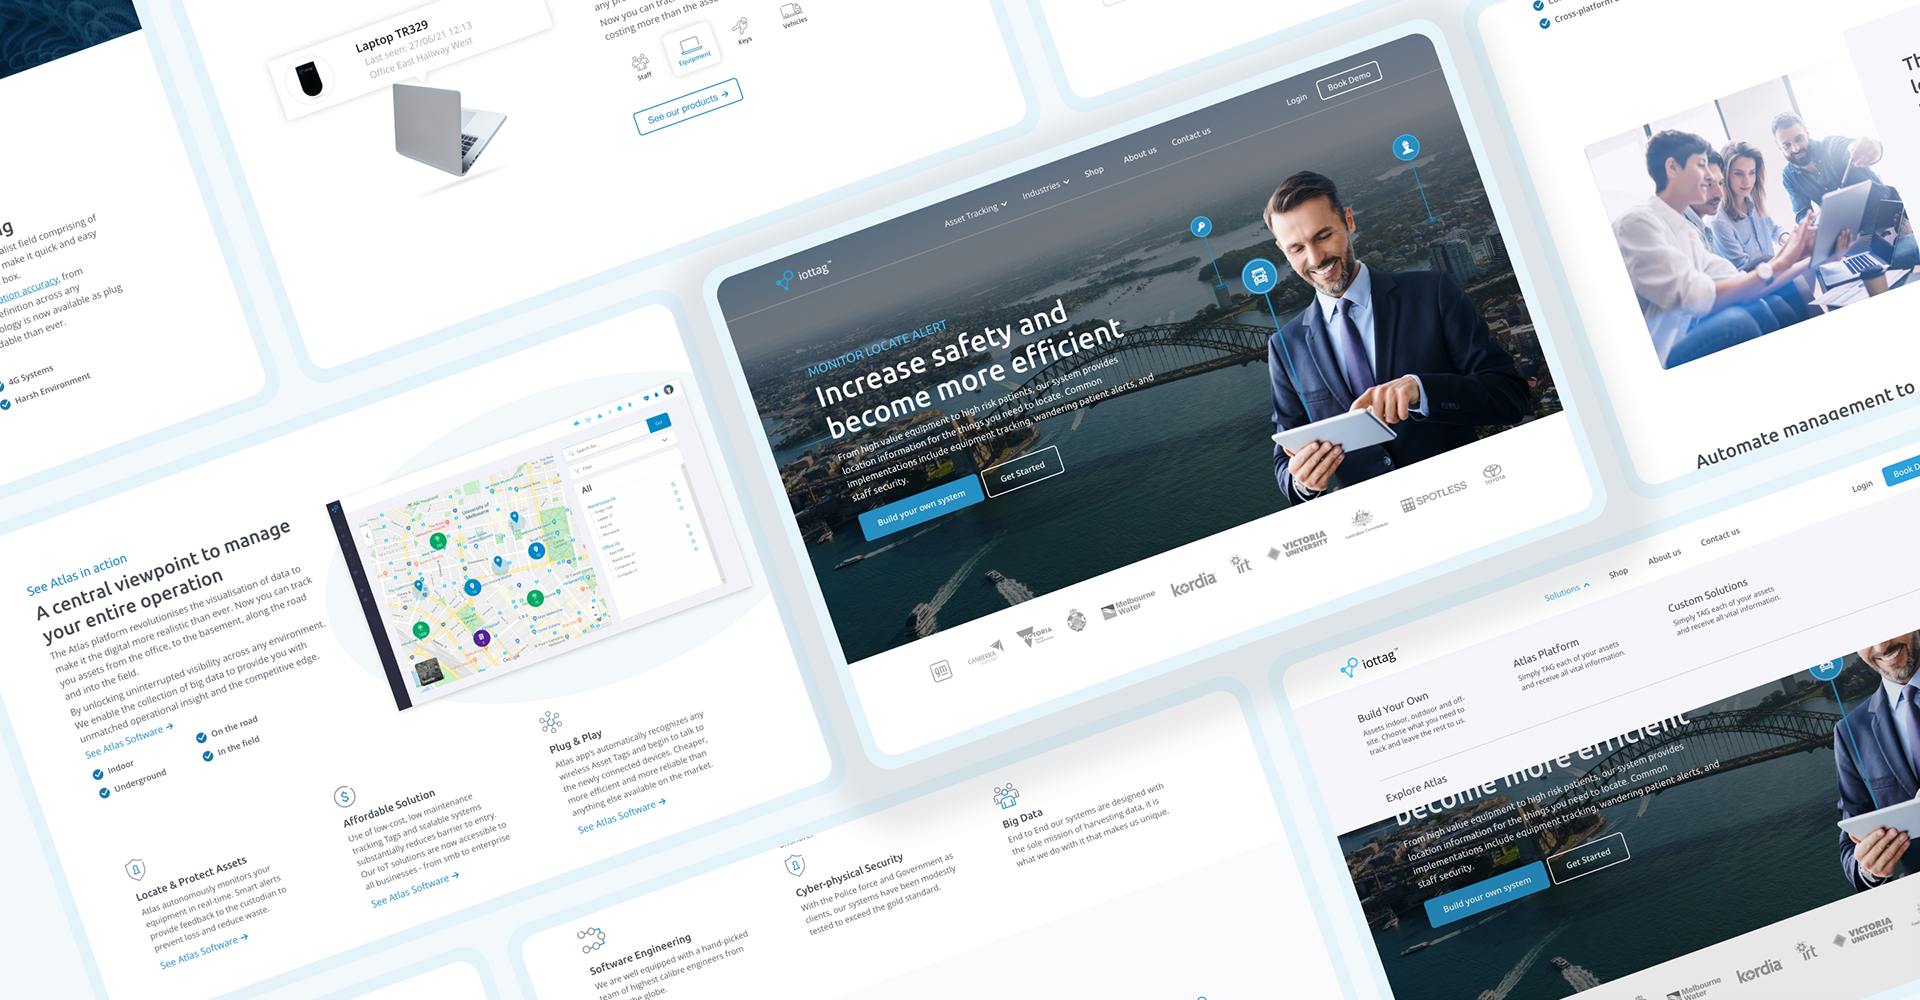This screenshot has height=1000, width=1920.
Task: Click the black tag device icon on Laptop TR329 card
Action: pyautogui.click(x=310, y=78)
